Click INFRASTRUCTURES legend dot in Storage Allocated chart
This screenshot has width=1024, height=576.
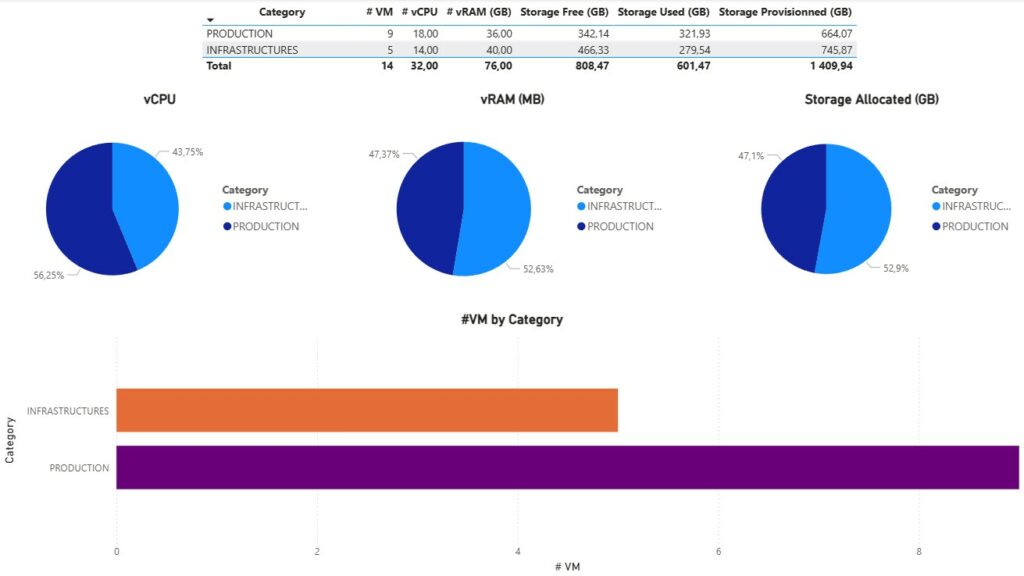coord(936,207)
